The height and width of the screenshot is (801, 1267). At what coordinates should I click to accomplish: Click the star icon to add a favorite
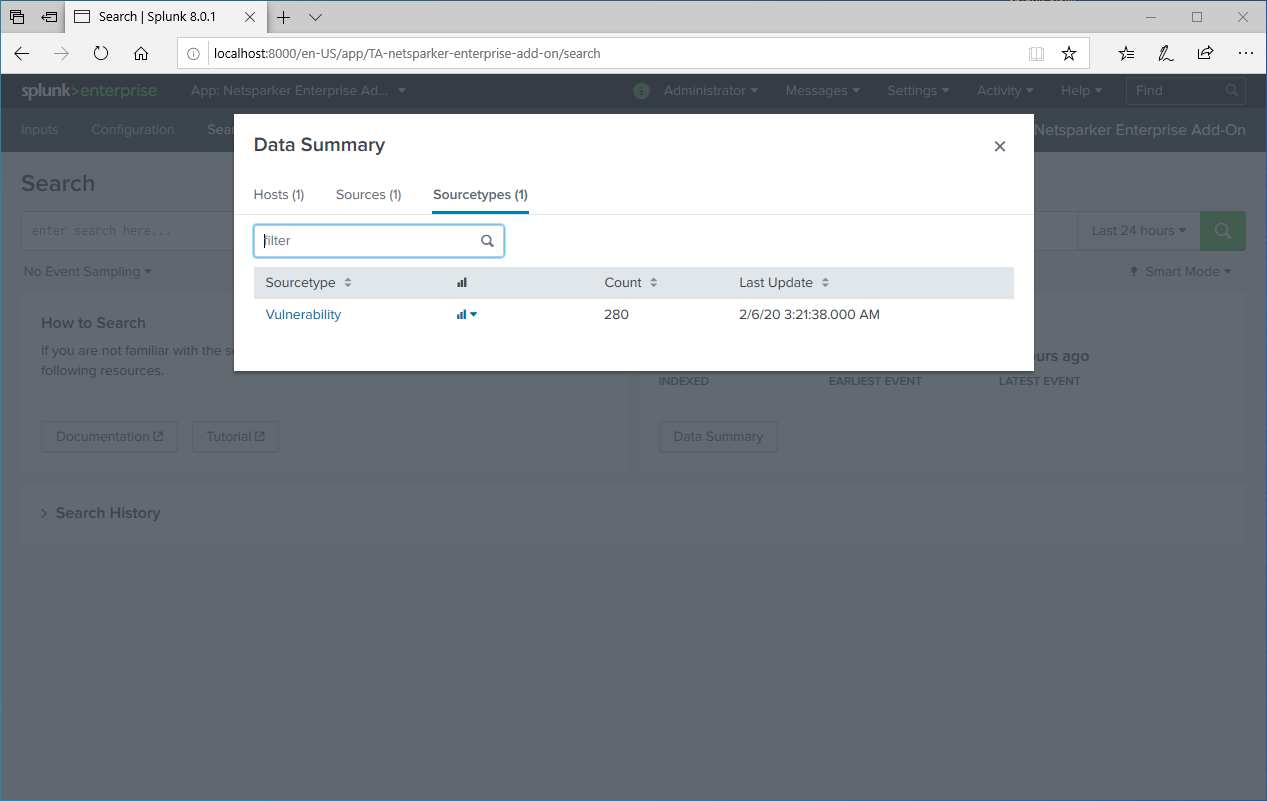(1068, 53)
